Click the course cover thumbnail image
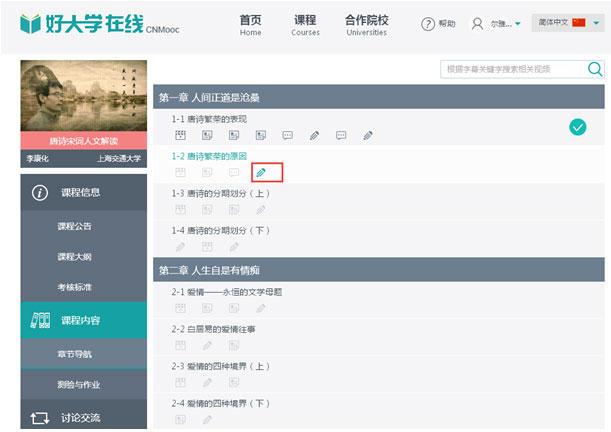 click(x=83, y=96)
